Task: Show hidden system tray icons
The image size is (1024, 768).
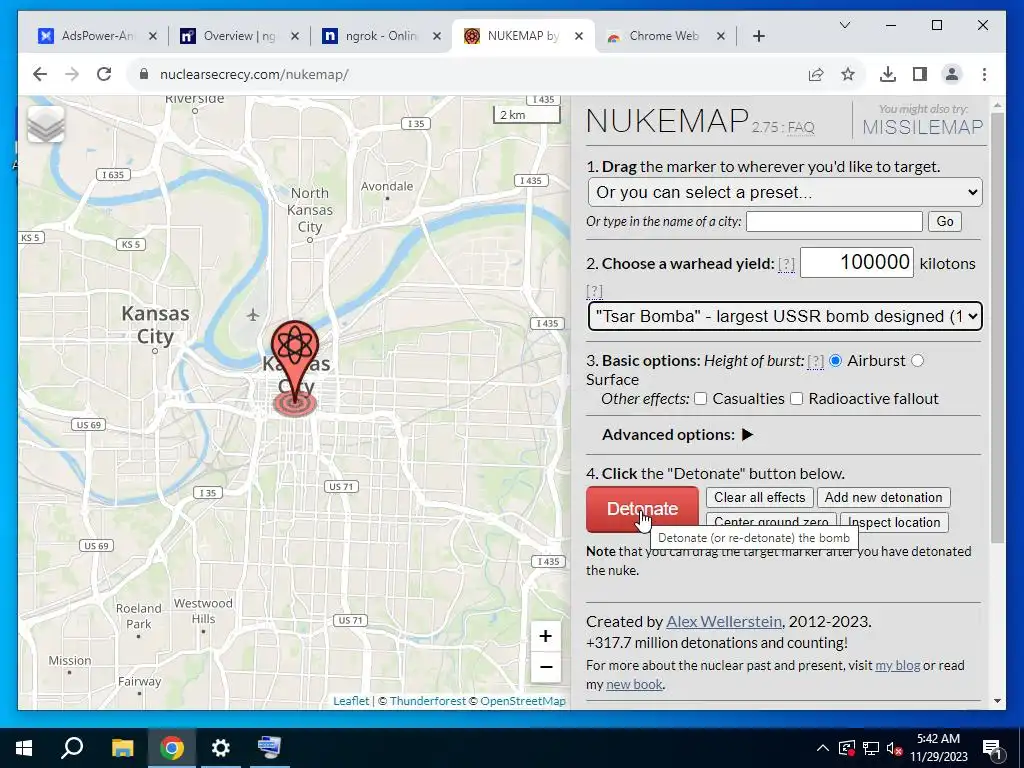Action: 823,748
